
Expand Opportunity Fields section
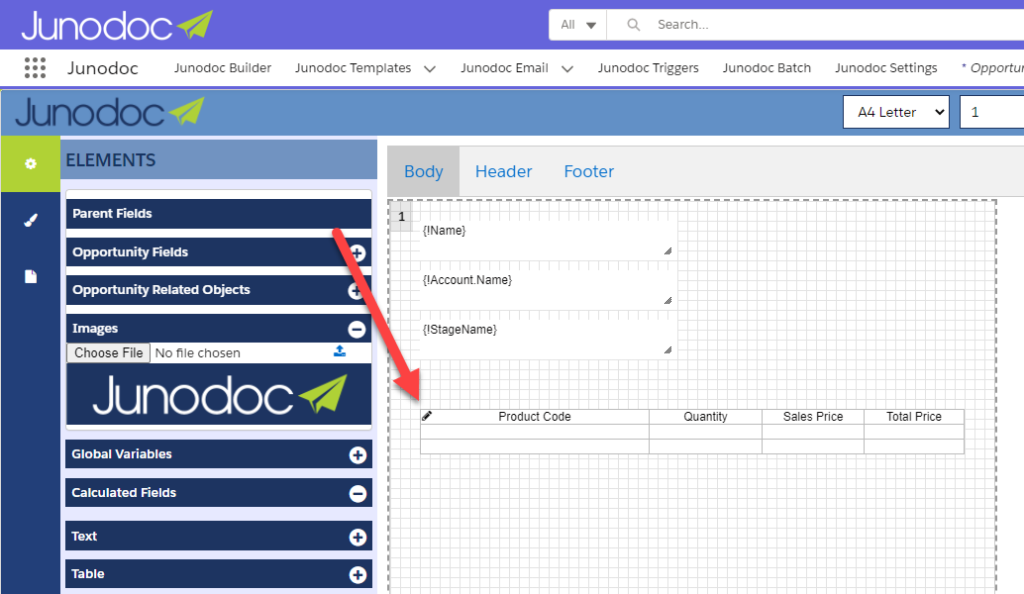click(357, 253)
